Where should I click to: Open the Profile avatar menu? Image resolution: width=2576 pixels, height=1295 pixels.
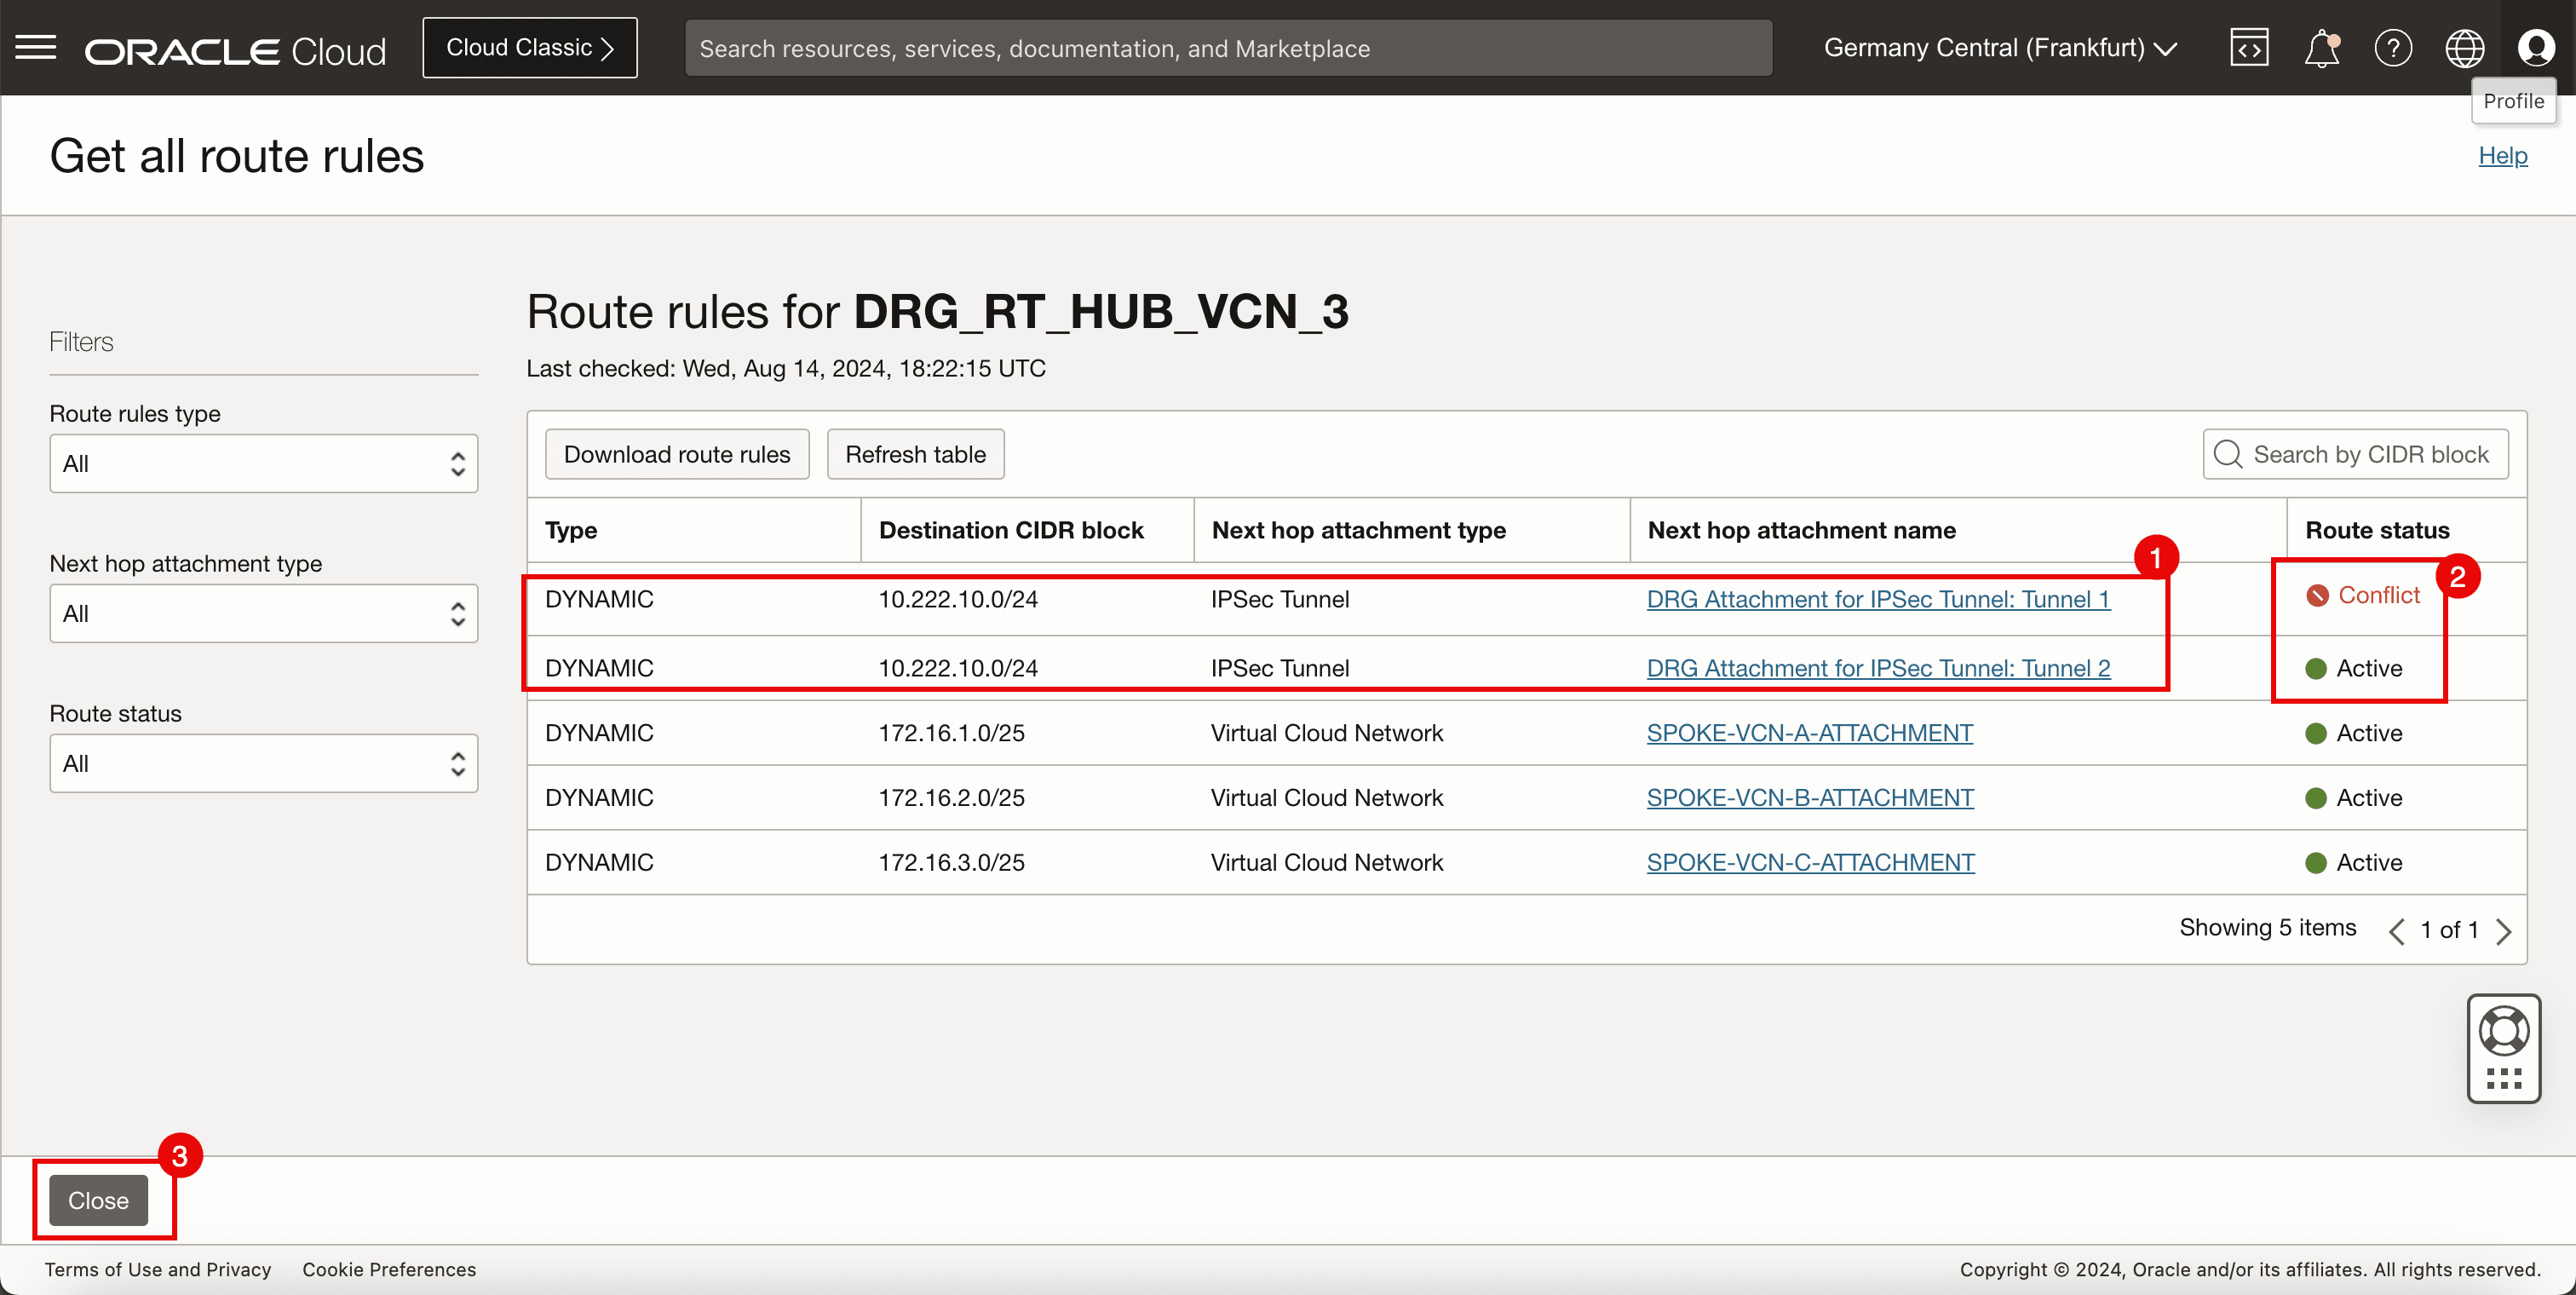click(x=2536, y=47)
